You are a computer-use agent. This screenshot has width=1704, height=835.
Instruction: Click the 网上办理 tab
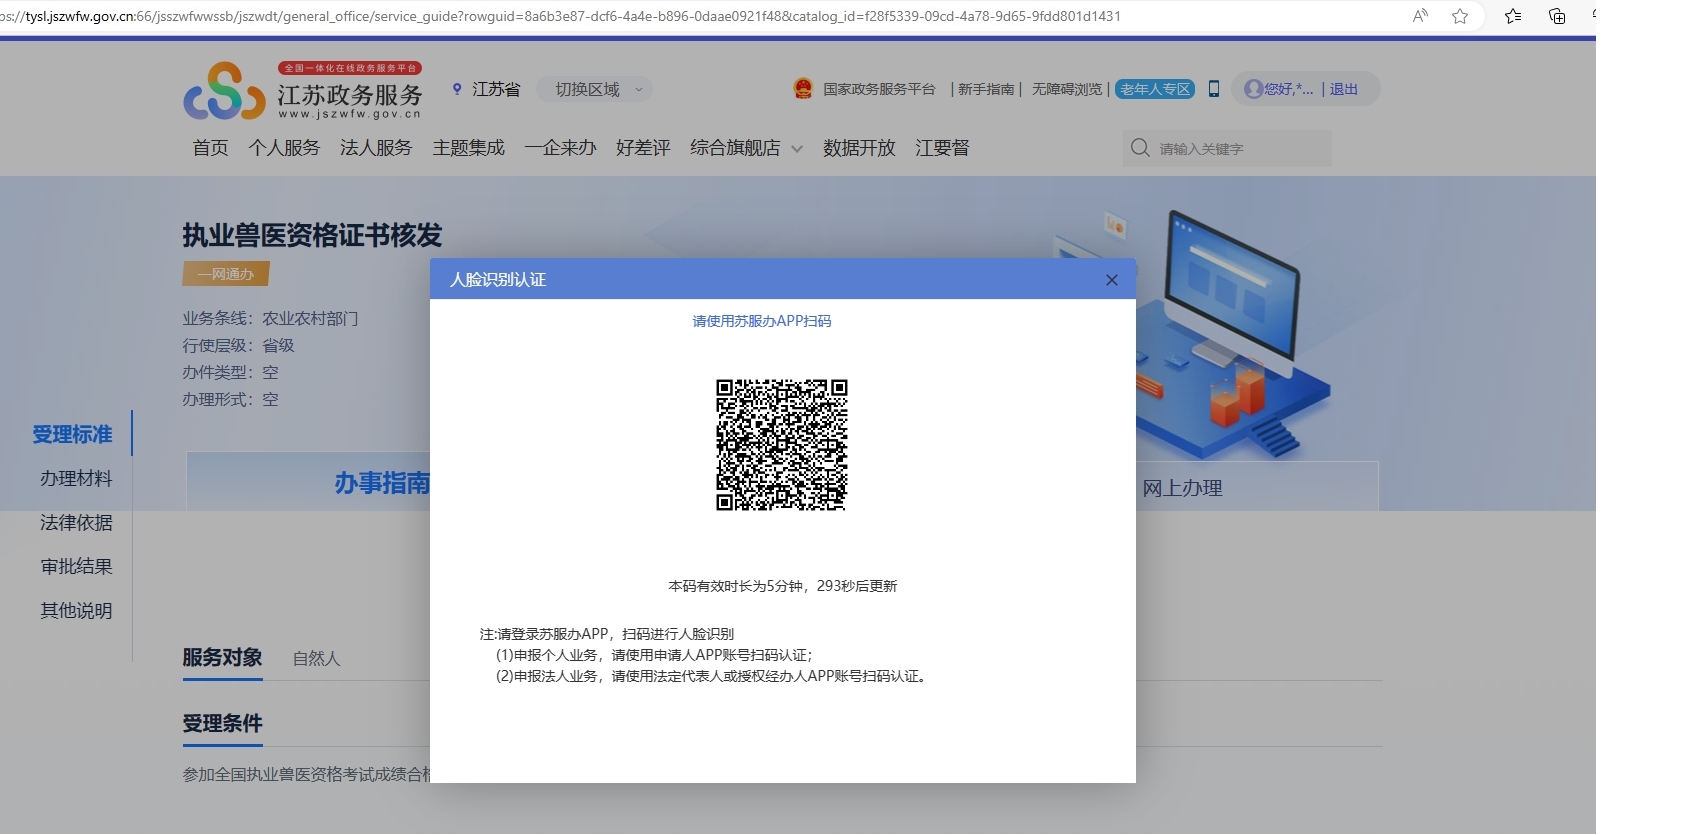tap(1182, 488)
